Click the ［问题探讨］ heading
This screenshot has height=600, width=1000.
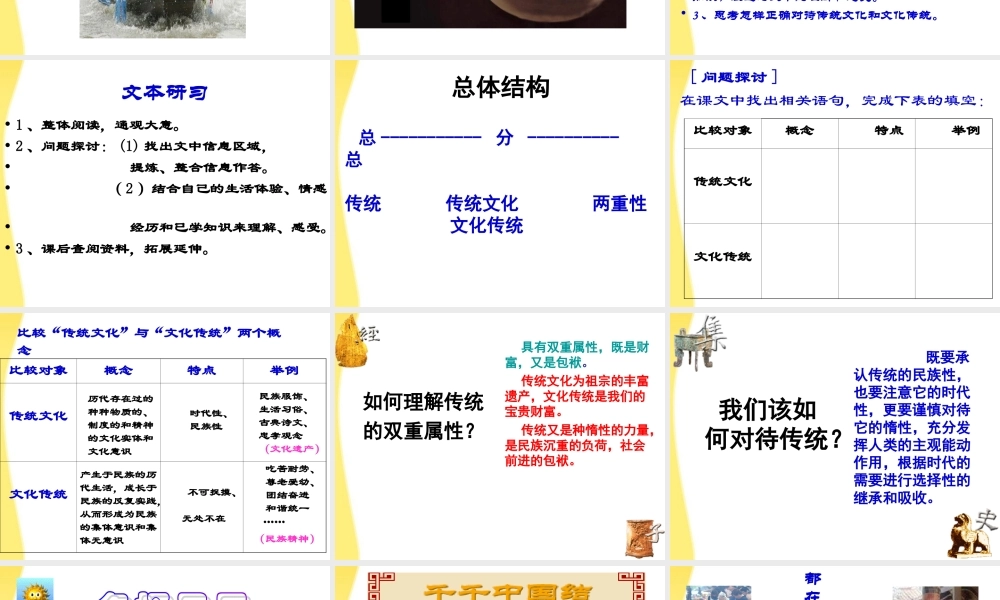tap(734, 77)
